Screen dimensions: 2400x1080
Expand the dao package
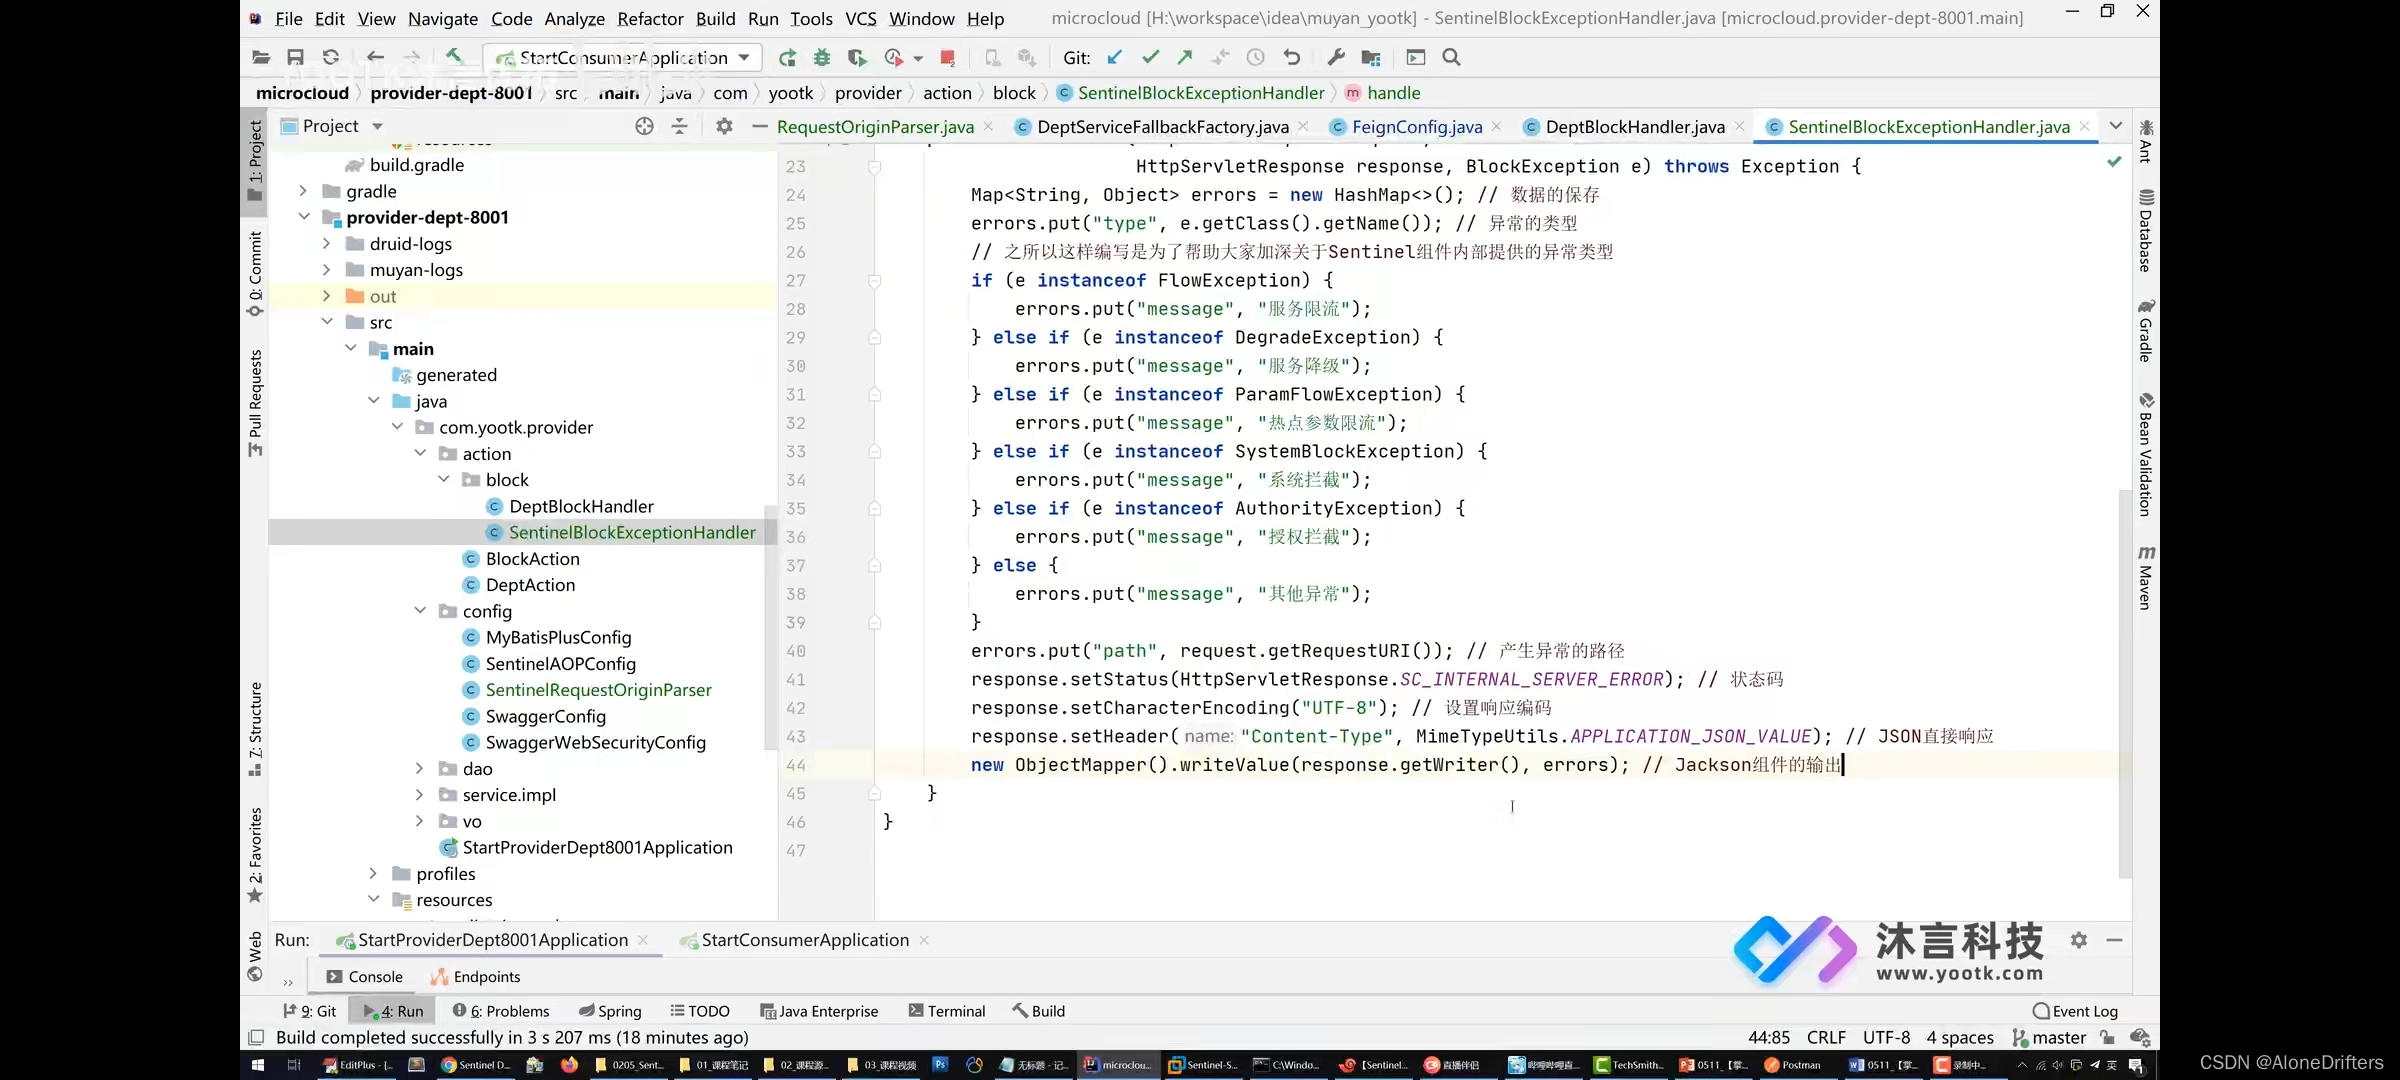pos(420,768)
